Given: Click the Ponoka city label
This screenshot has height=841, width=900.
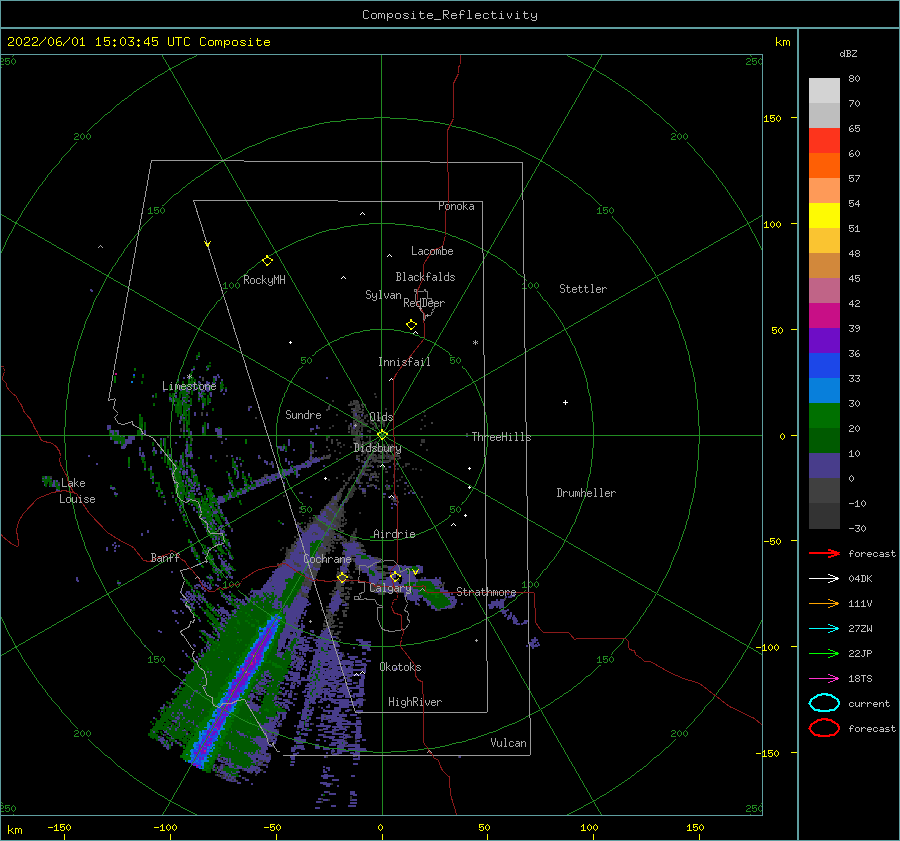Looking at the screenshot, I should pyautogui.click(x=456, y=206).
